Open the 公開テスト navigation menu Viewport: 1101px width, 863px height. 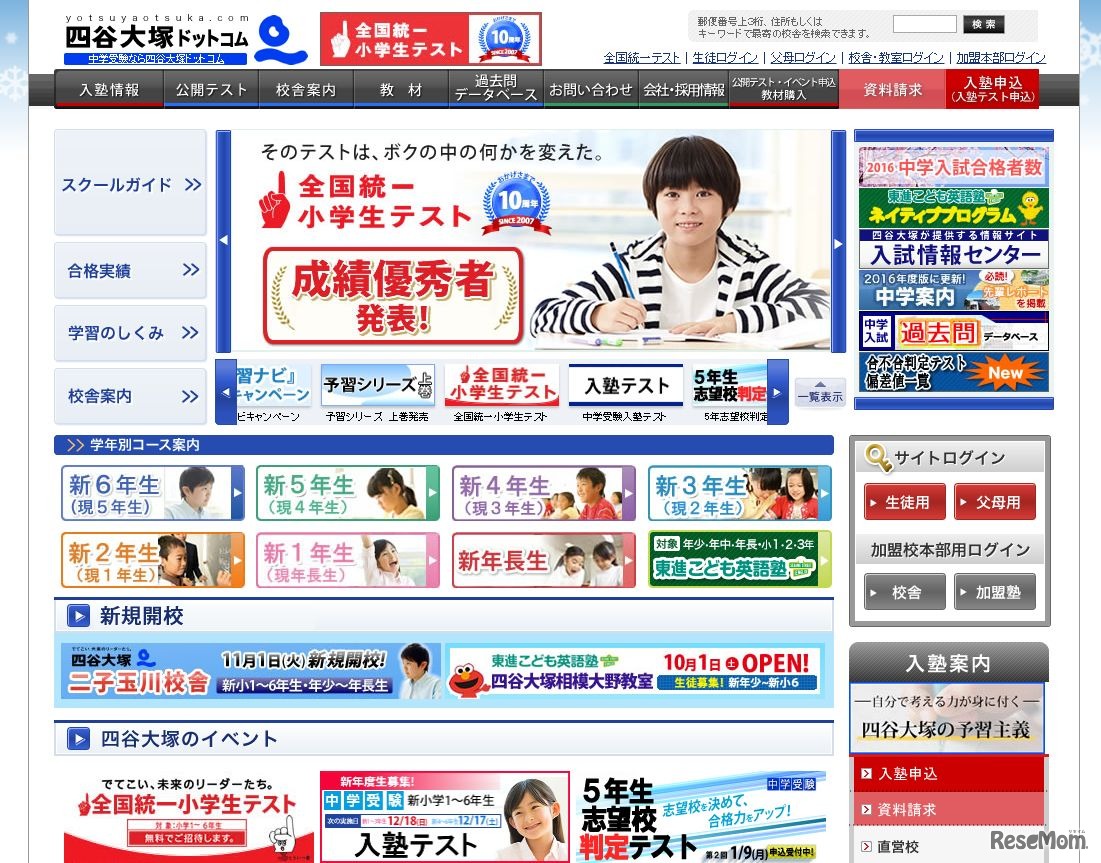211,90
